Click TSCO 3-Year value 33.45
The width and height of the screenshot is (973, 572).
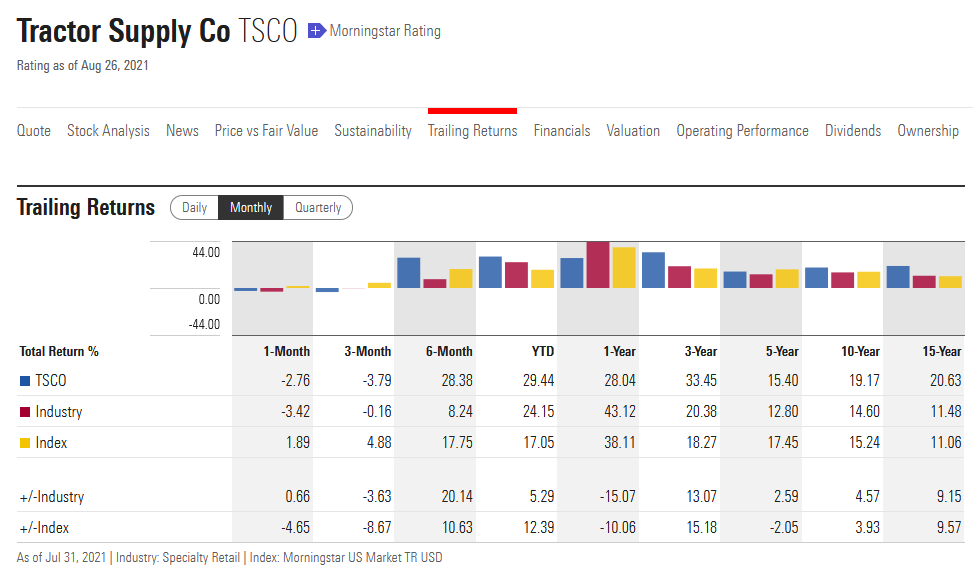(x=701, y=380)
